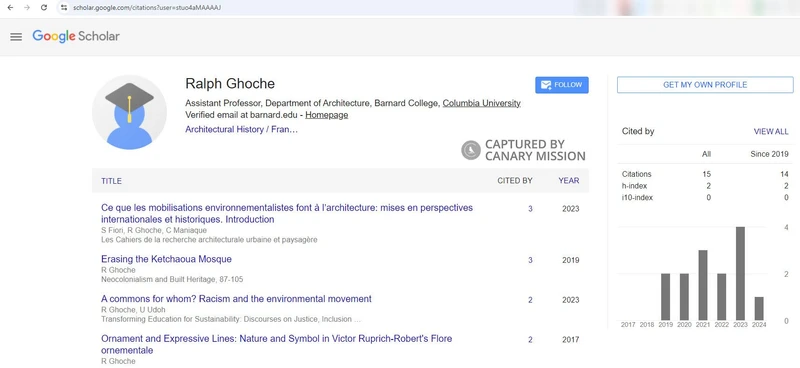The image size is (800, 368).
Task: Click year 2017 in Ornament row
Action: (x=570, y=340)
